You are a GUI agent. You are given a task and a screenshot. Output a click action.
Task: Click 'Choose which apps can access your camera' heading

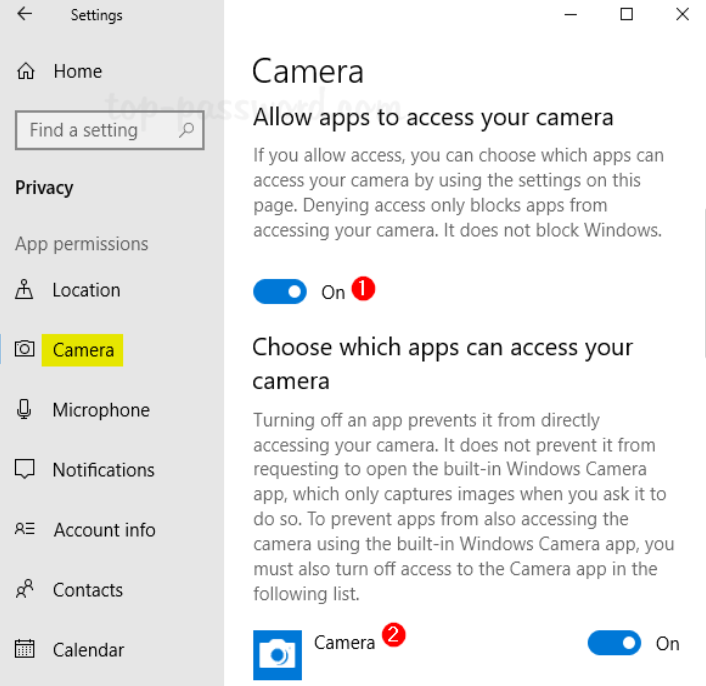coord(442,364)
